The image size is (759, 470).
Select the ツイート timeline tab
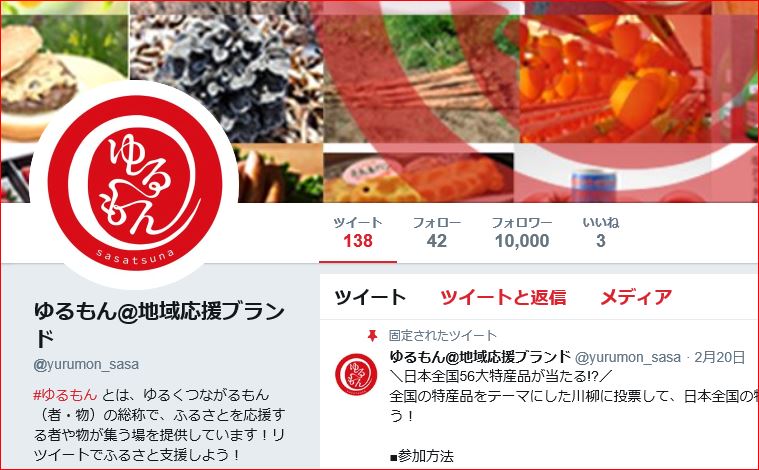[370, 297]
